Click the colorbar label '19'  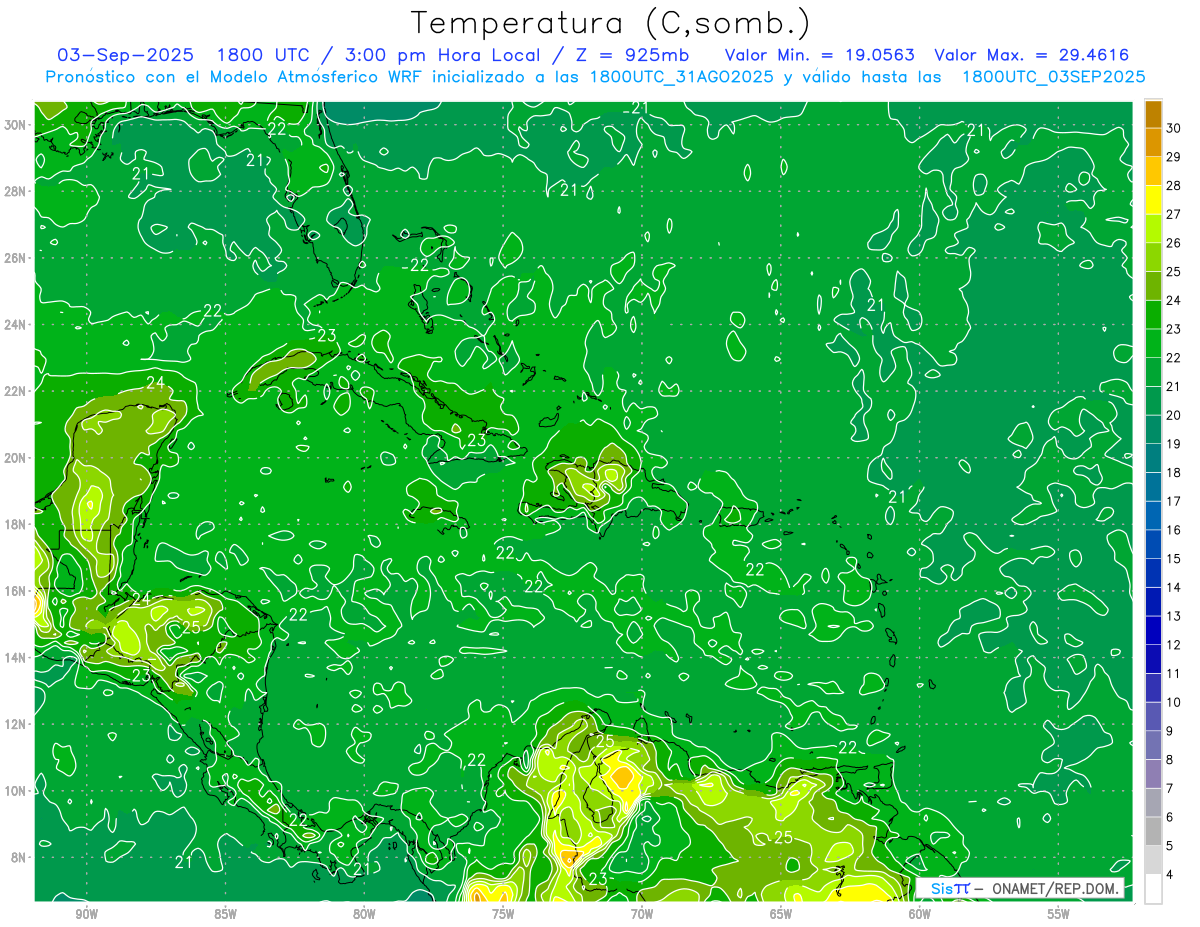1174,444
